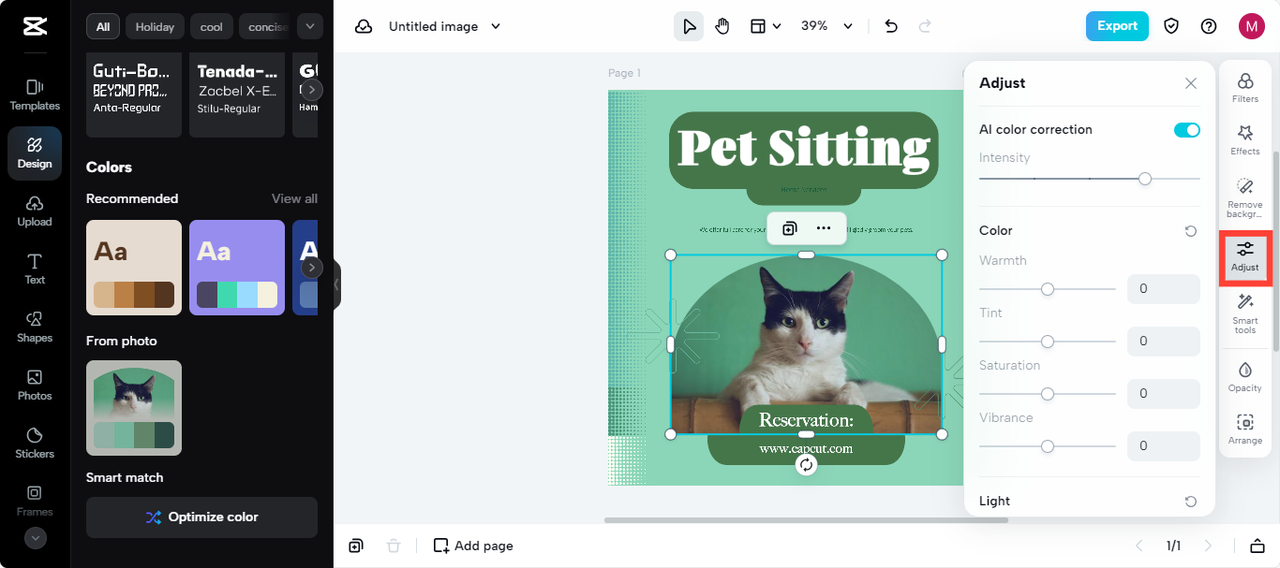Screen dimensions: 1280x568
Task: Show next recommended color palettes
Action: point(313,268)
